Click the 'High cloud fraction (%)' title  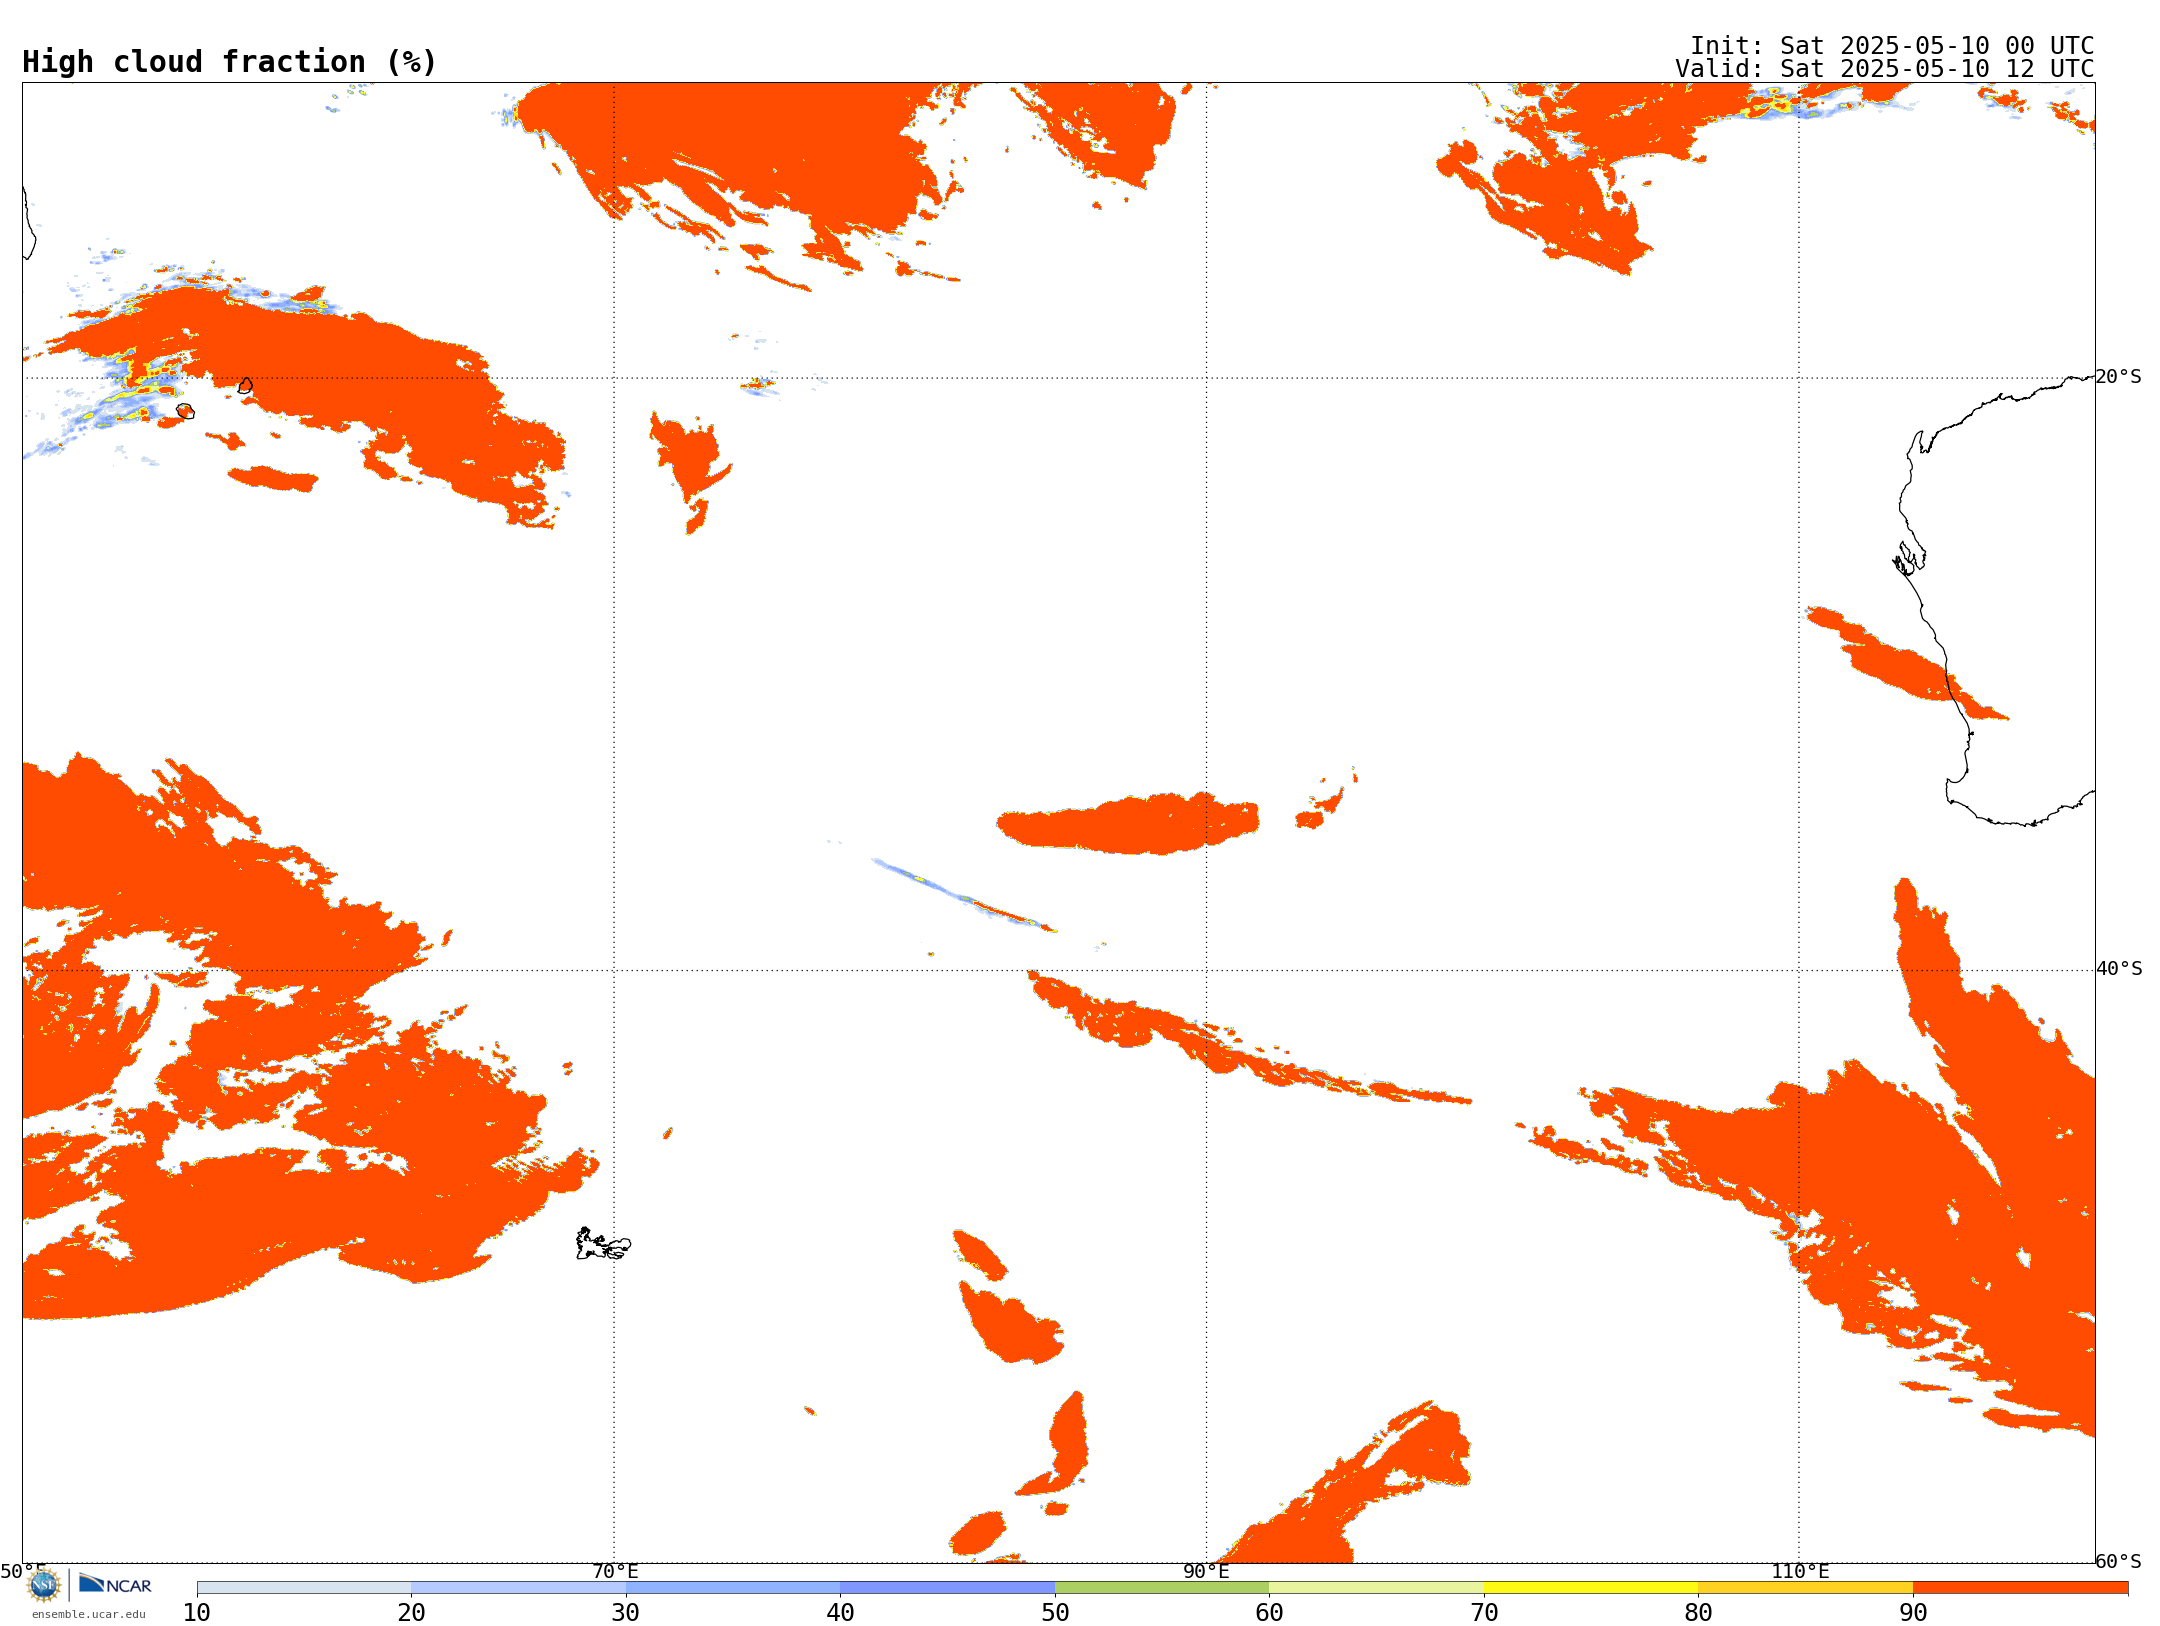[230, 62]
